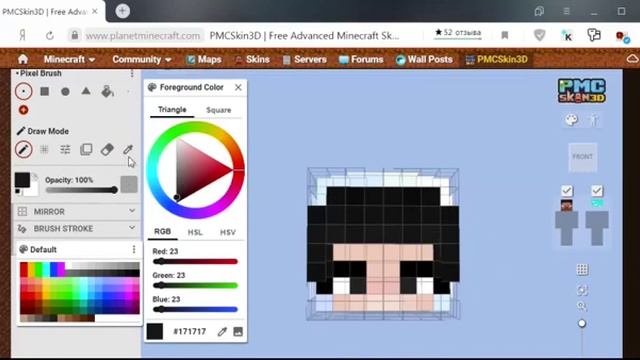This screenshot has height=360, width=640.
Task: Toggle the grid overlay icon
Action: tap(582, 269)
